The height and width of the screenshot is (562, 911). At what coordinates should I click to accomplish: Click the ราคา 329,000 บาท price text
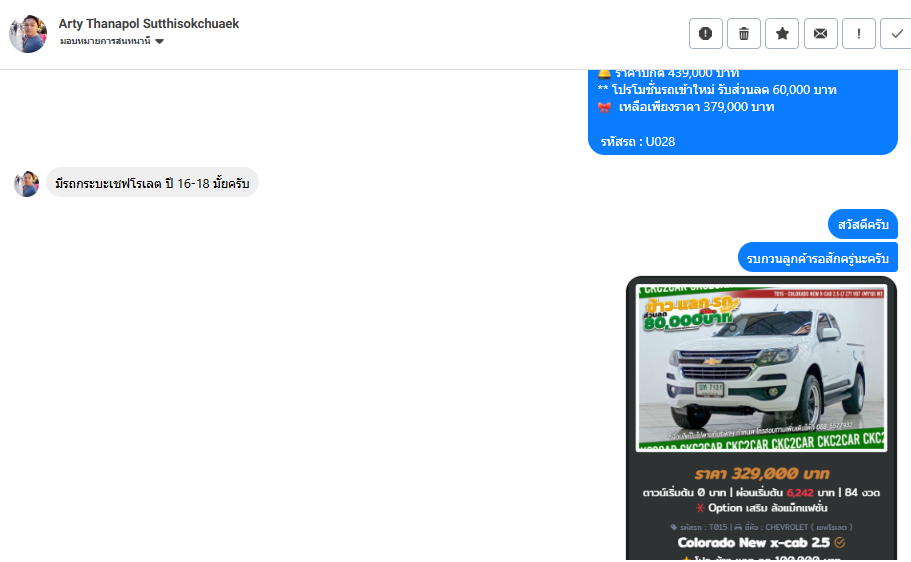[x=762, y=474]
